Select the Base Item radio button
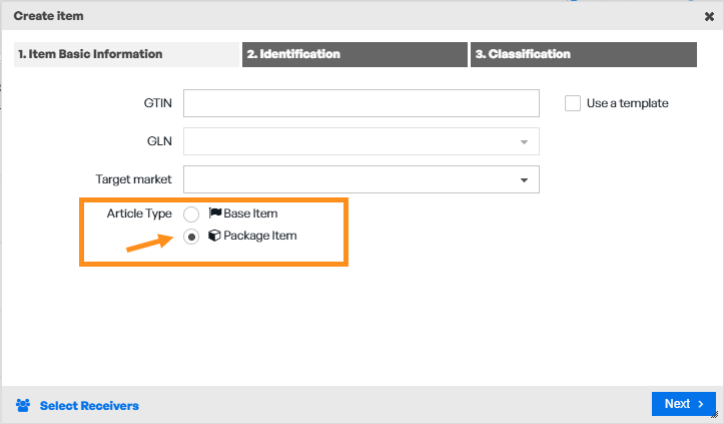Image resolution: width=724 pixels, height=424 pixels. (191, 214)
